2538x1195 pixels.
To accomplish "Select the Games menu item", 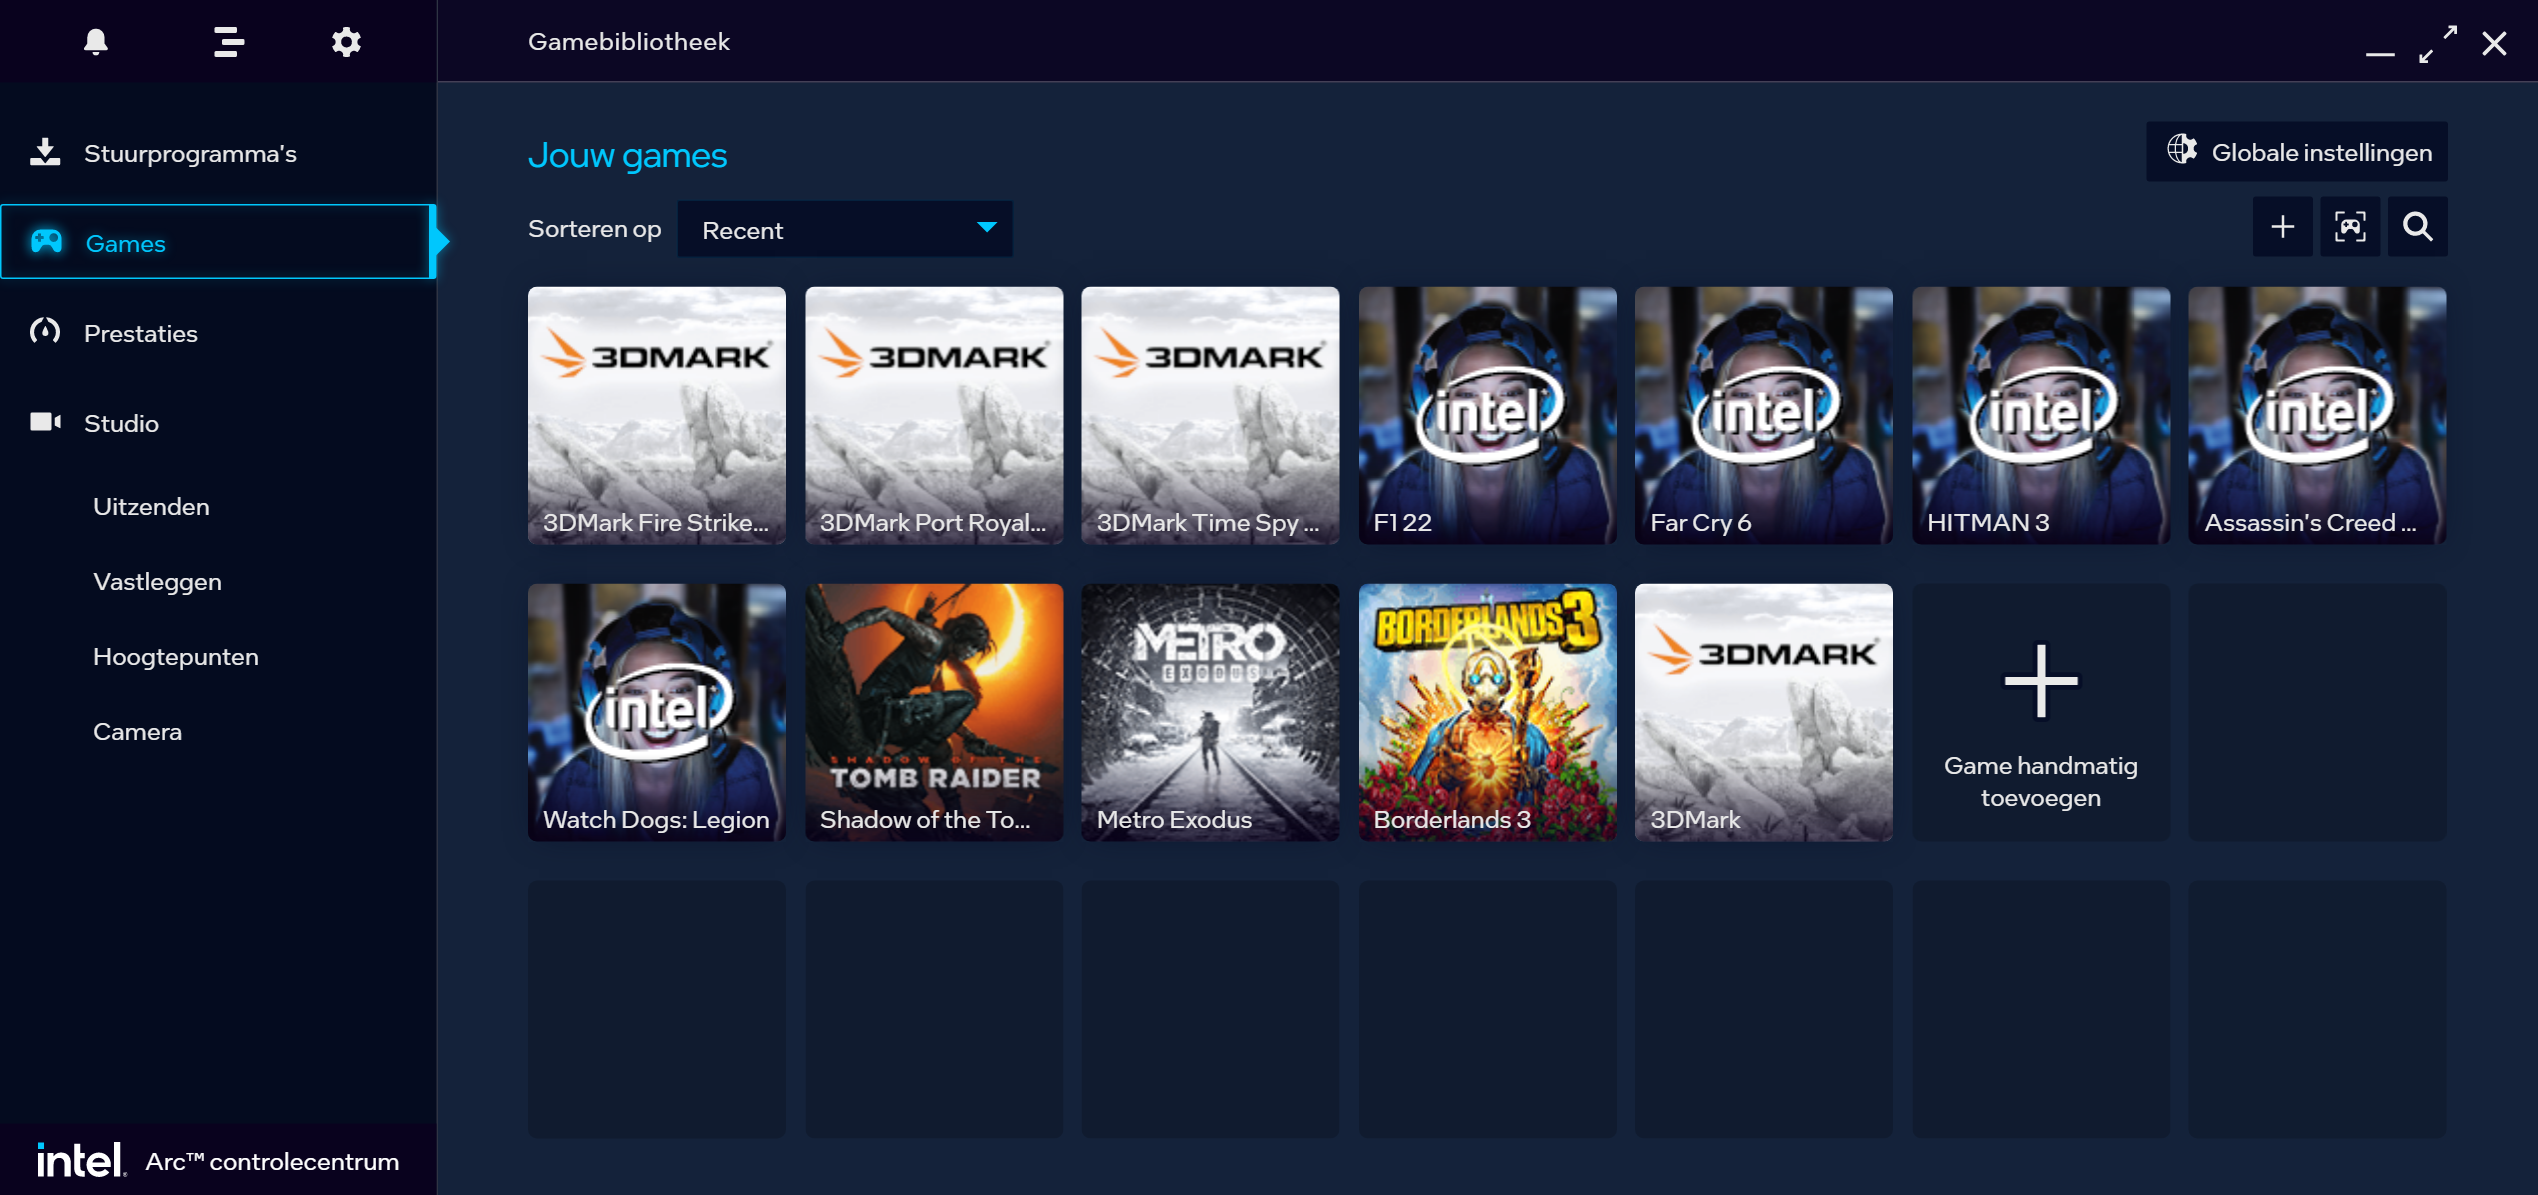I will click(216, 242).
